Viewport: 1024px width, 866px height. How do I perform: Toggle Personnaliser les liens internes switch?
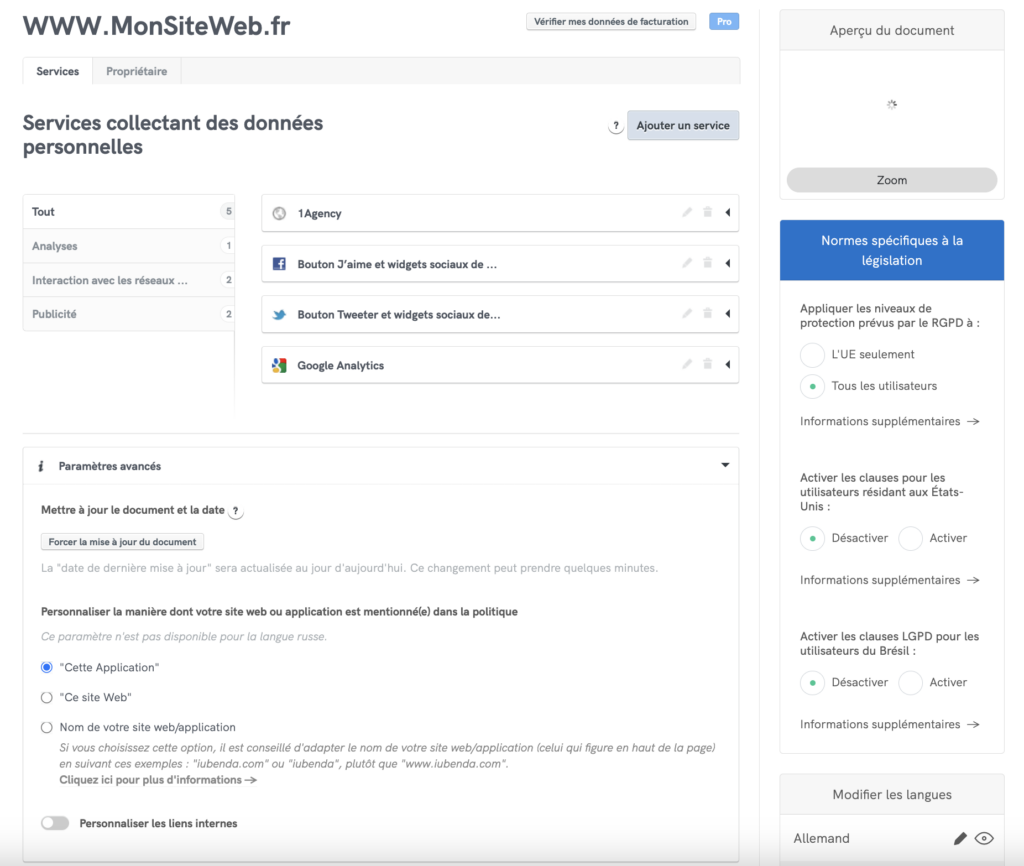pos(55,823)
